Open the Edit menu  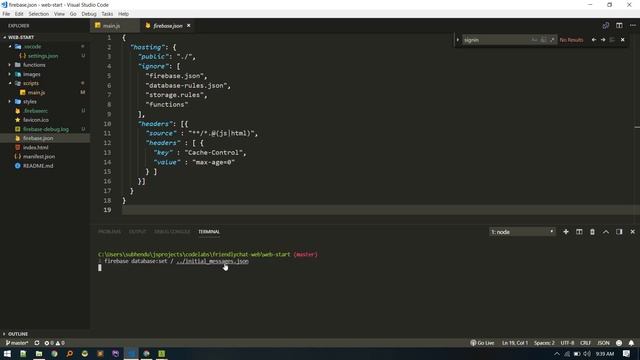19,14
